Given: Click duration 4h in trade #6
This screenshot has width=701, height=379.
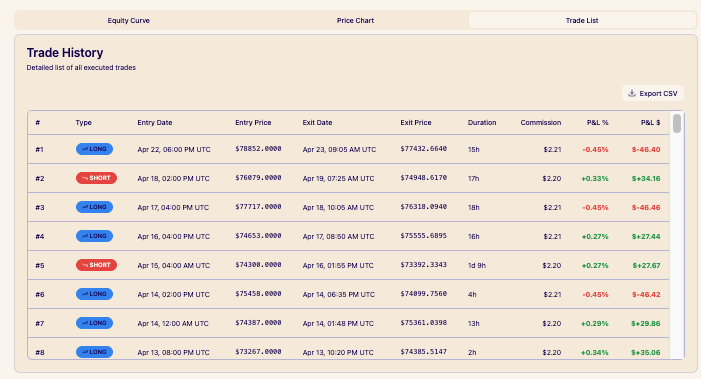Looking at the screenshot, I should click(472, 295).
